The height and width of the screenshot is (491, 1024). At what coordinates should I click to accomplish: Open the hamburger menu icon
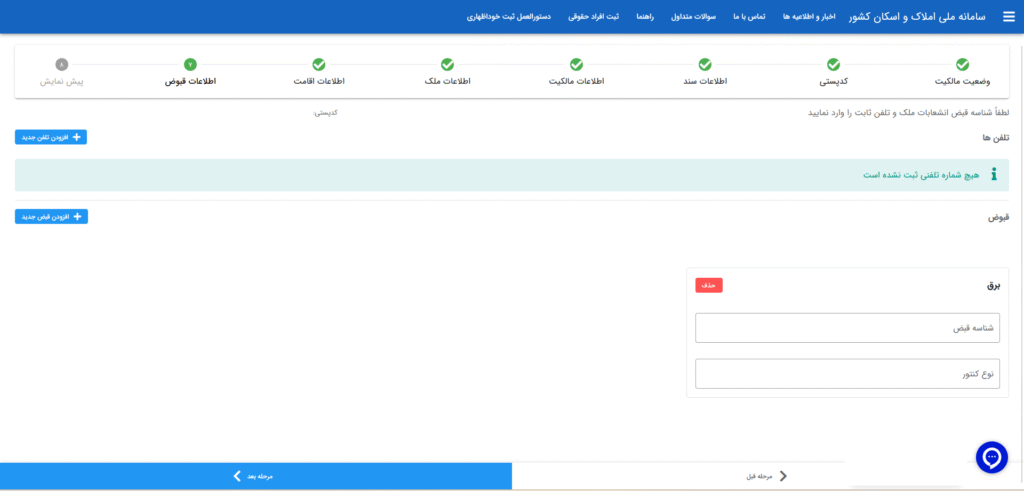click(x=1008, y=17)
